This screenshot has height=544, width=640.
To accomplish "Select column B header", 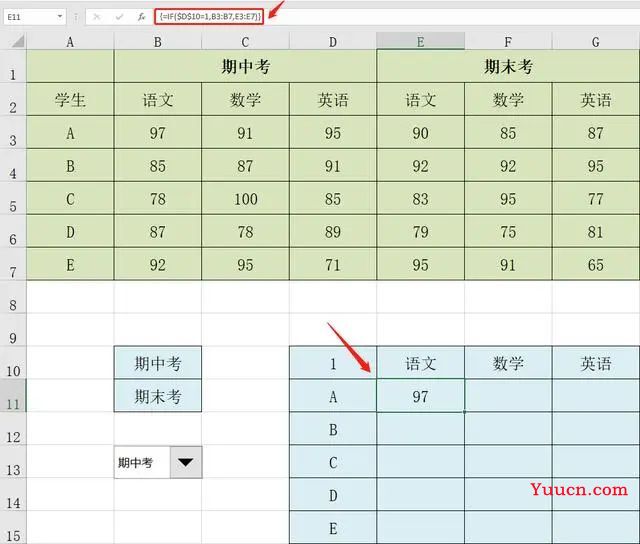I will [x=158, y=42].
